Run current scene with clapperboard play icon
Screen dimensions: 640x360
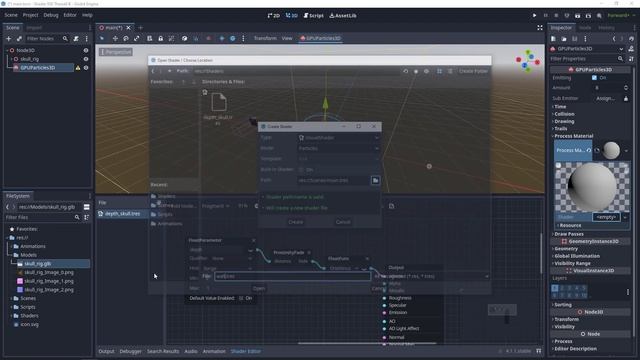(578, 16)
